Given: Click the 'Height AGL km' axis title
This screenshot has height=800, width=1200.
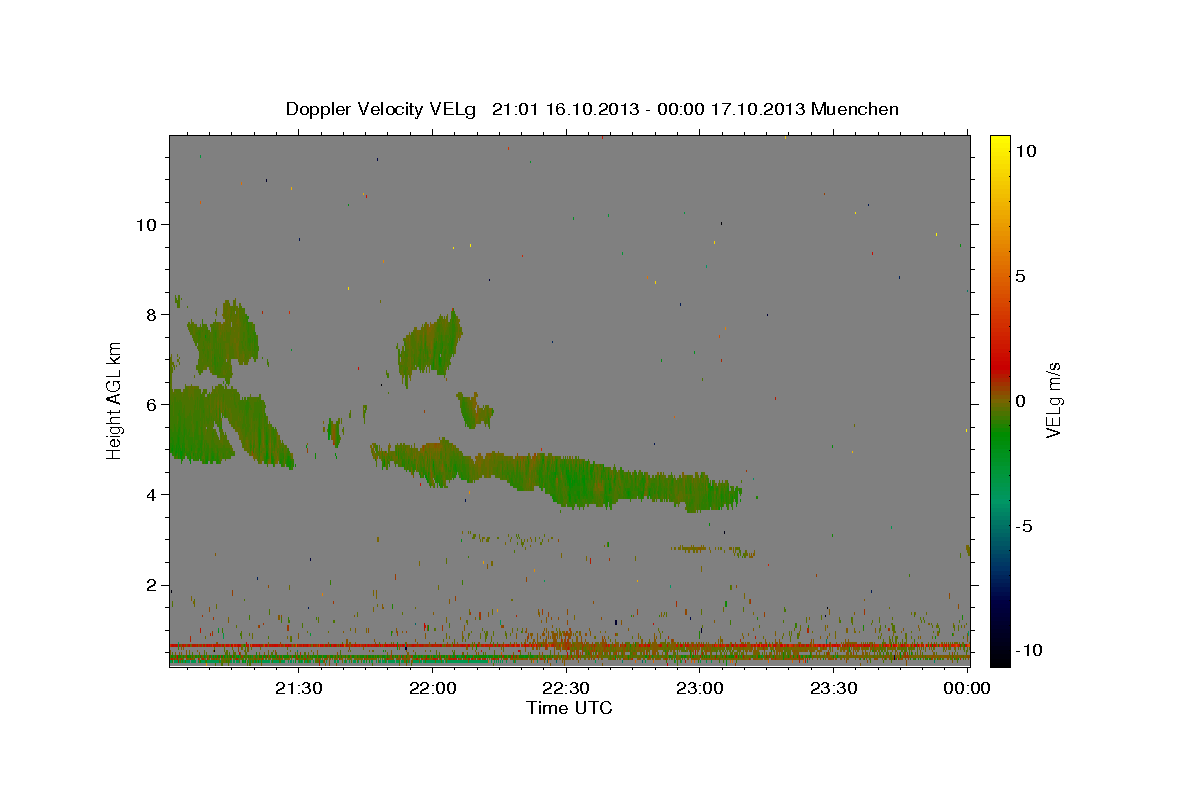Looking at the screenshot, I should coord(115,400).
